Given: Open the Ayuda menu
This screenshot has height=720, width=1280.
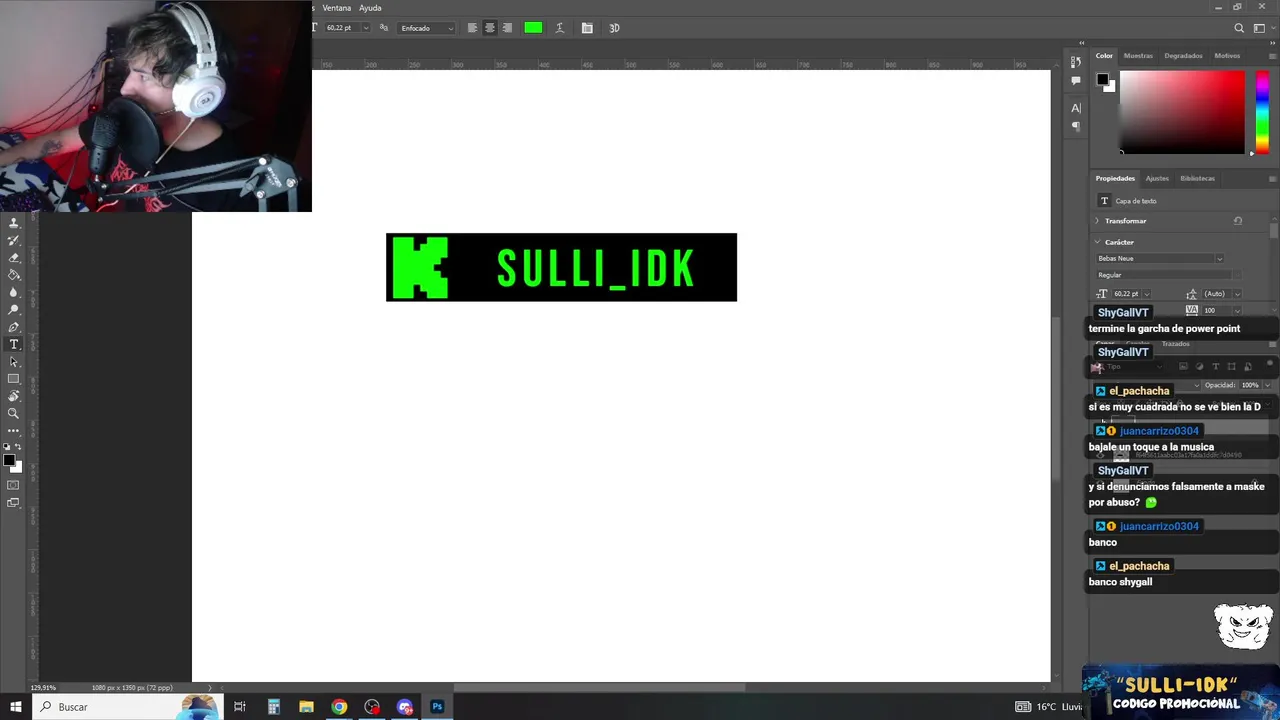Looking at the screenshot, I should pos(370,8).
